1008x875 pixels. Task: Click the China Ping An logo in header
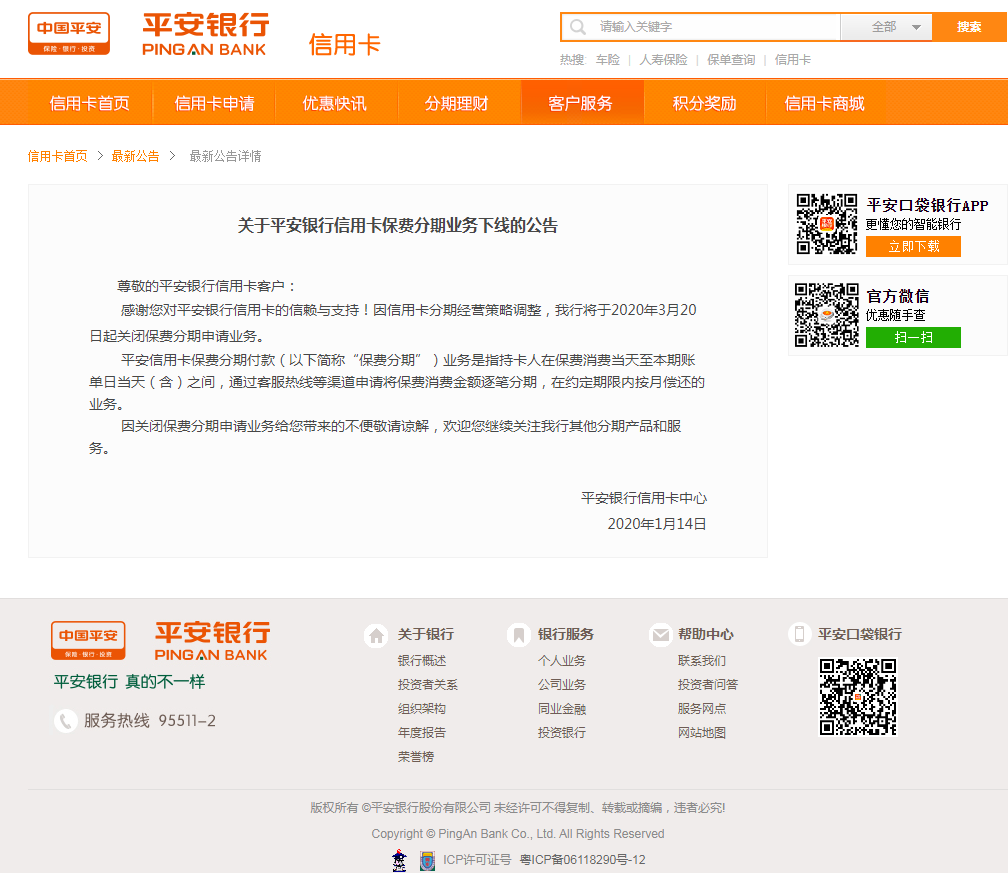[x=69, y=33]
